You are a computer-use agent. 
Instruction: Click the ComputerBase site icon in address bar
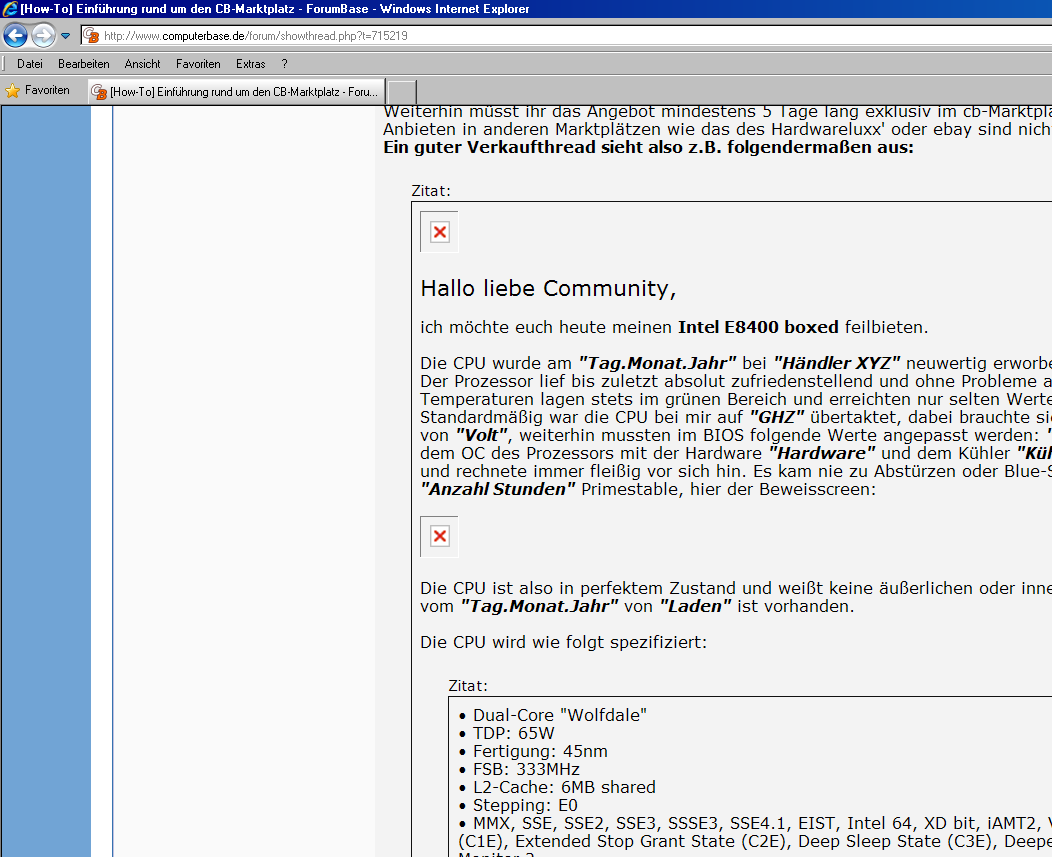(91, 36)
